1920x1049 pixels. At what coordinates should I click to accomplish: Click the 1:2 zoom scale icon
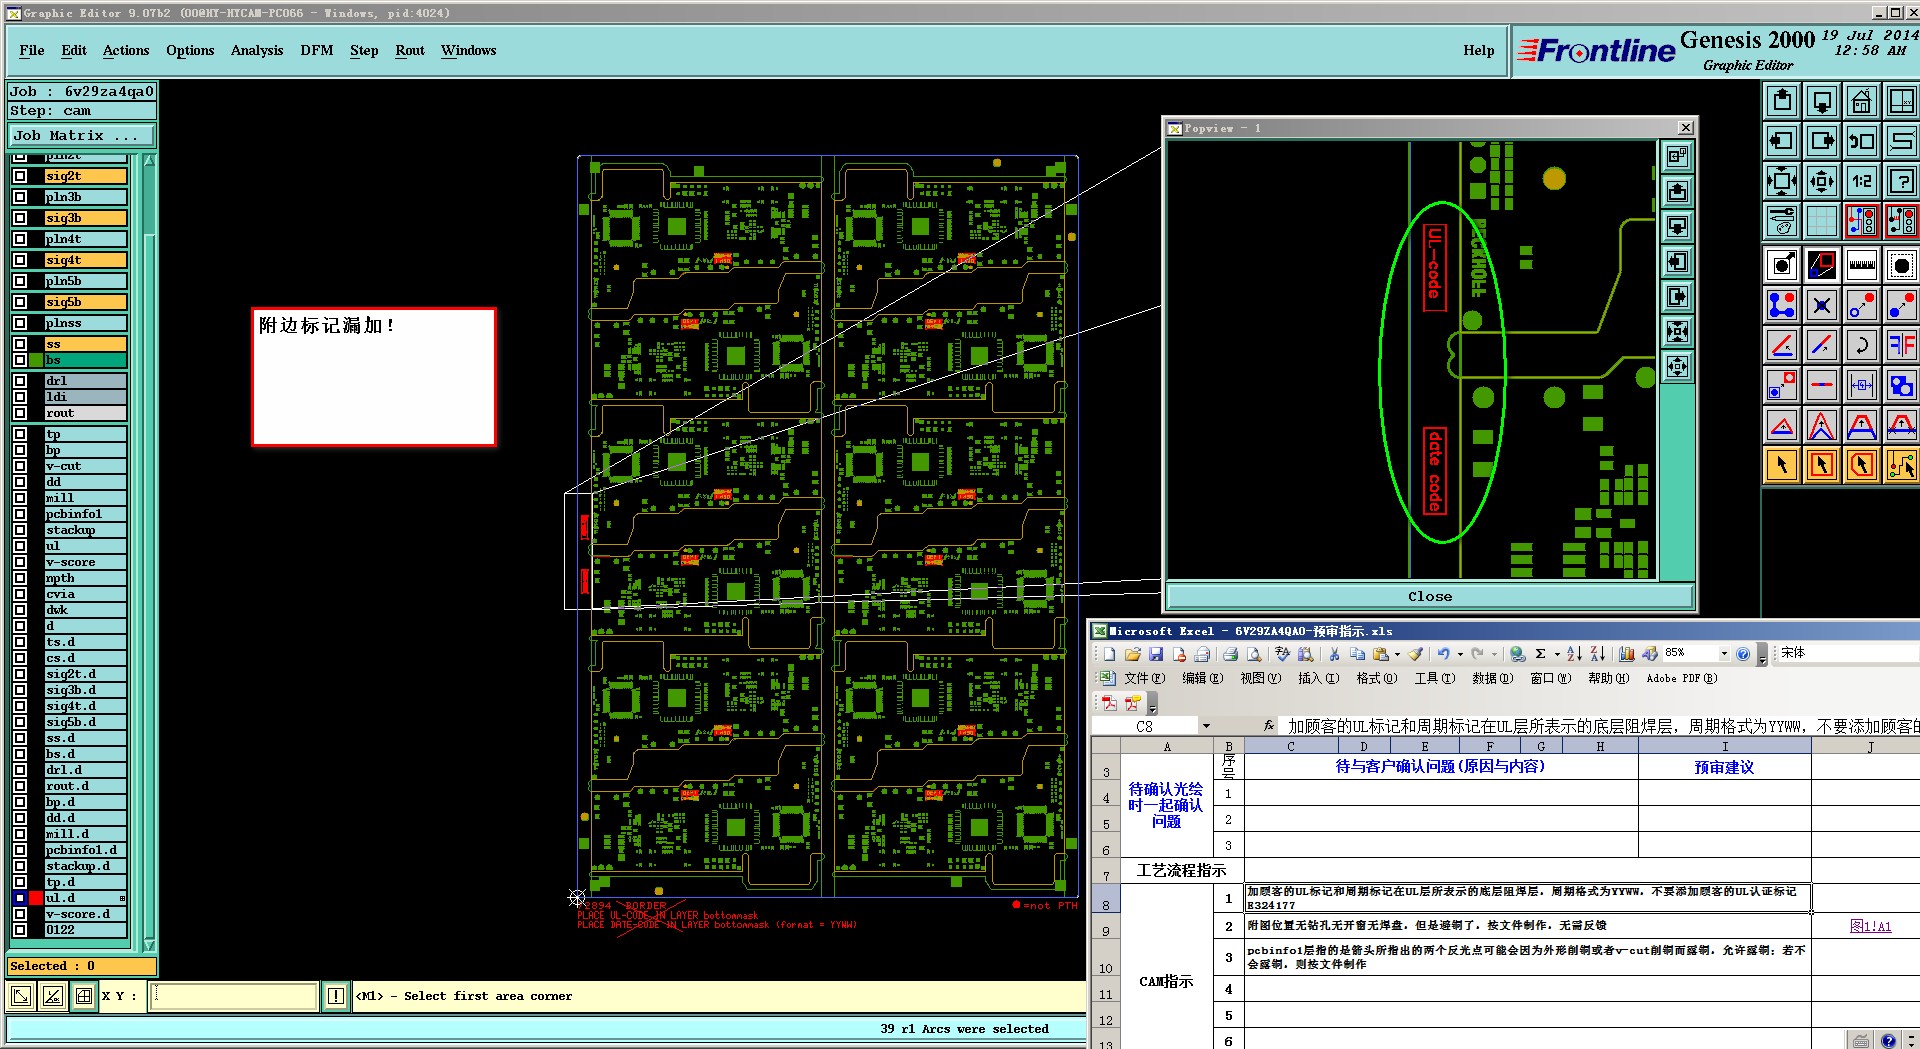tap(1861, 181)
